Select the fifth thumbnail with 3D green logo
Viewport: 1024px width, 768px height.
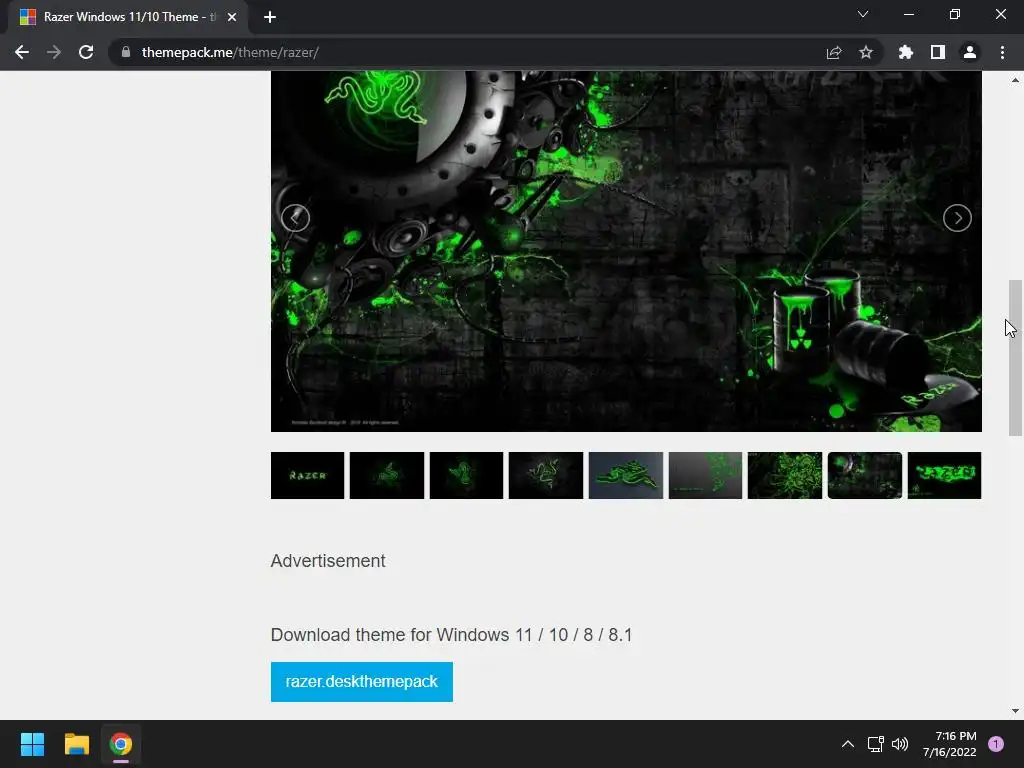626,475
